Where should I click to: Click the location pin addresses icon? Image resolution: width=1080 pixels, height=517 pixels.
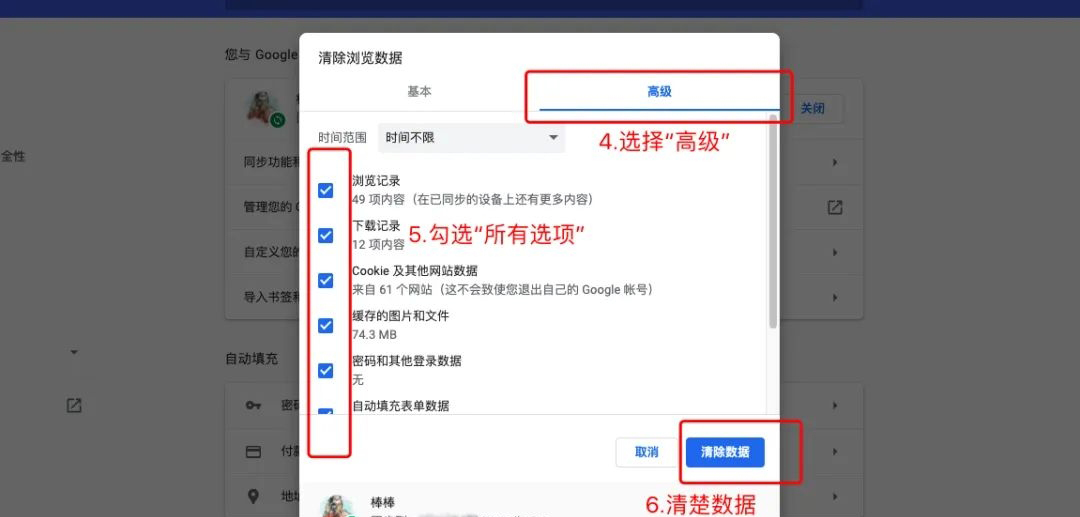tap(253, 496)
